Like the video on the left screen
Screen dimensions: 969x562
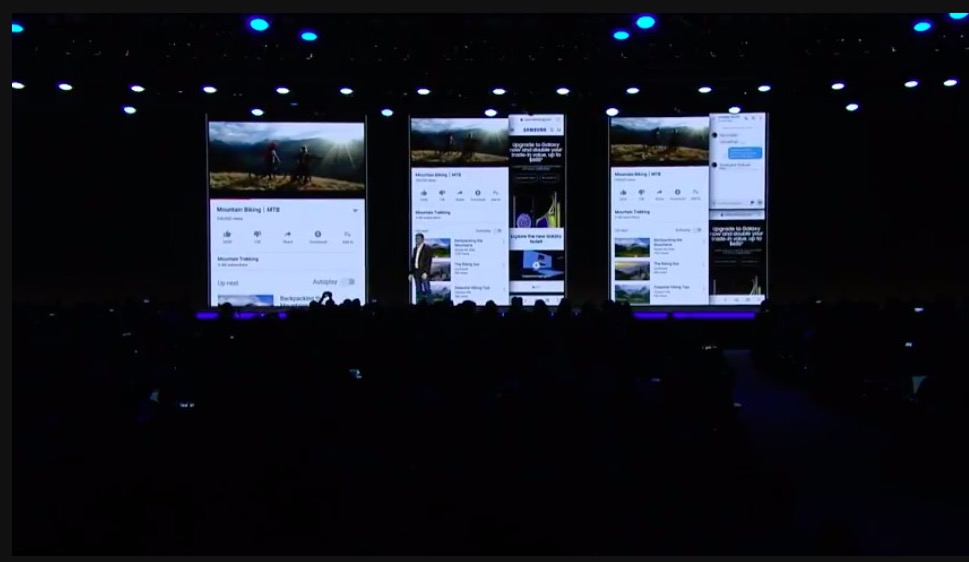pos(227,236)
